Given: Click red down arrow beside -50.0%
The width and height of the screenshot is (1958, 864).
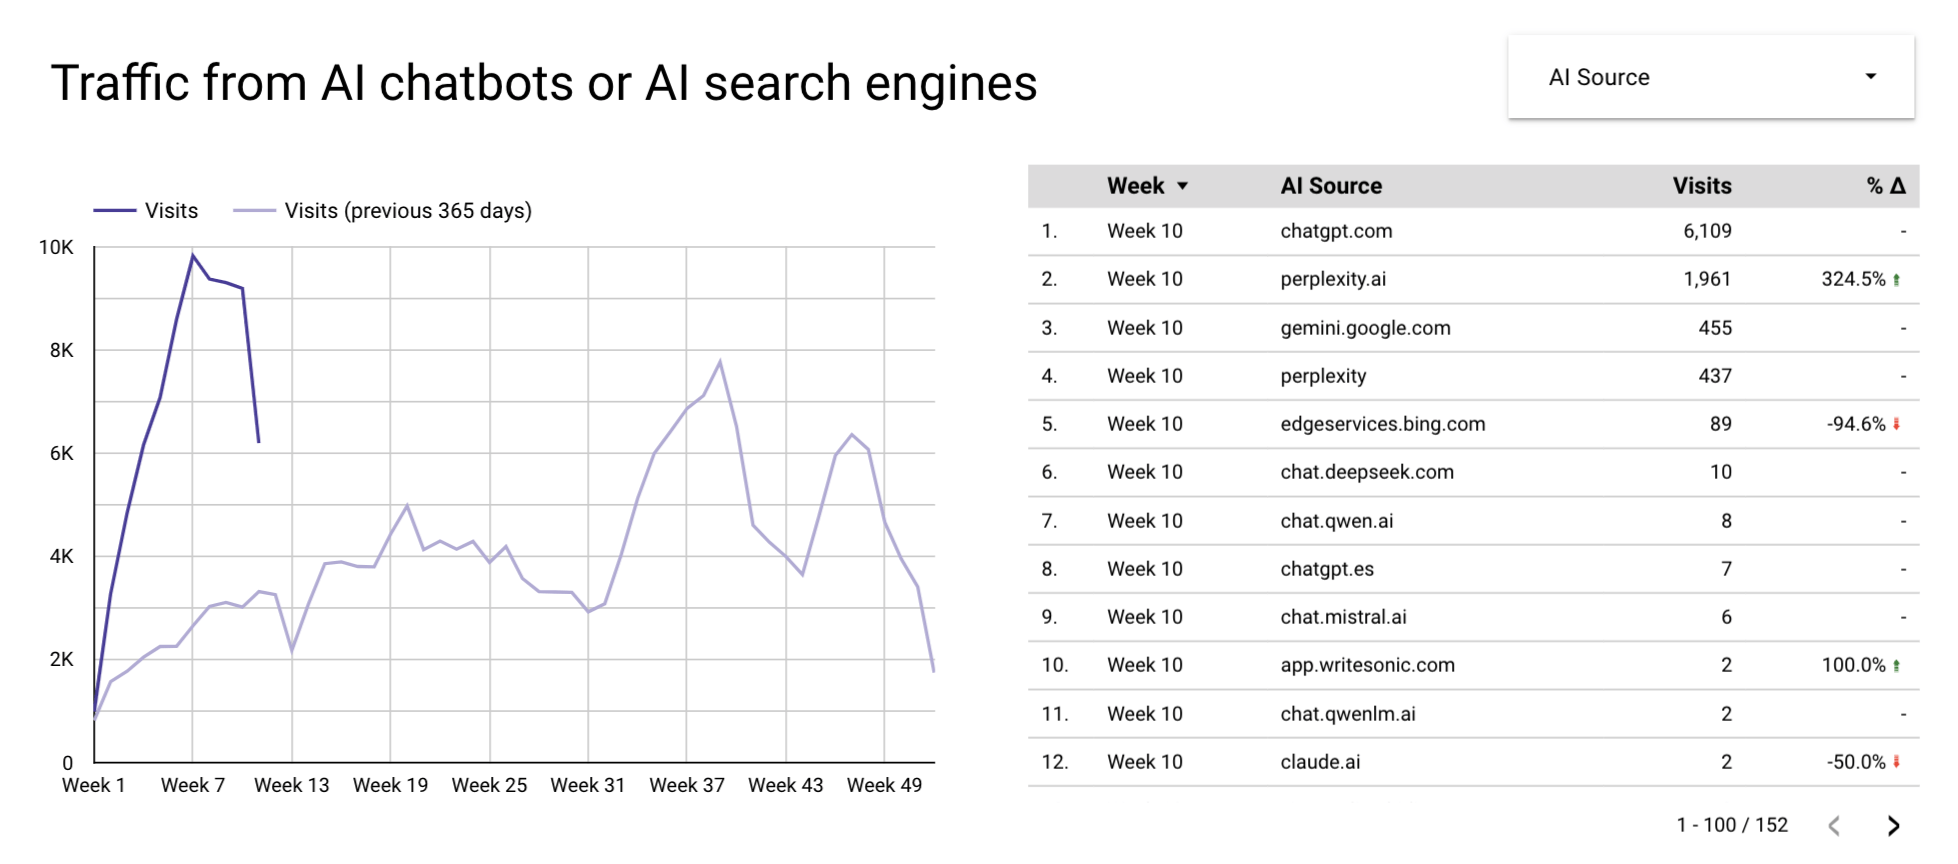Looking at the screenshot, I should [1896, 762].
